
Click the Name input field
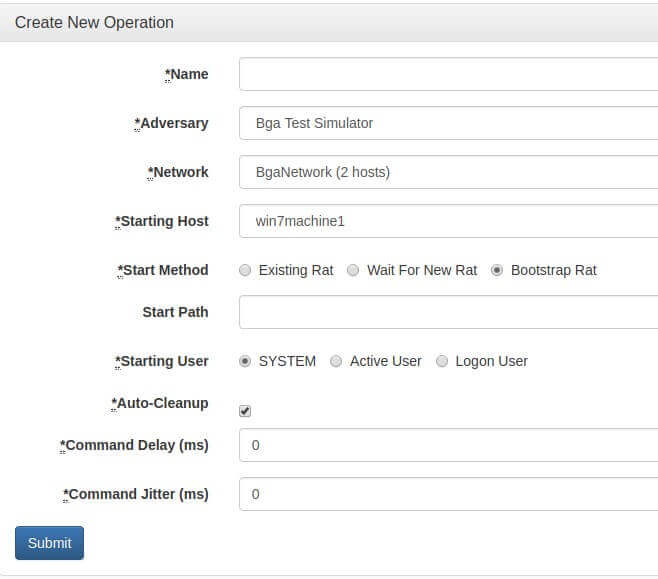coord(448,74)
